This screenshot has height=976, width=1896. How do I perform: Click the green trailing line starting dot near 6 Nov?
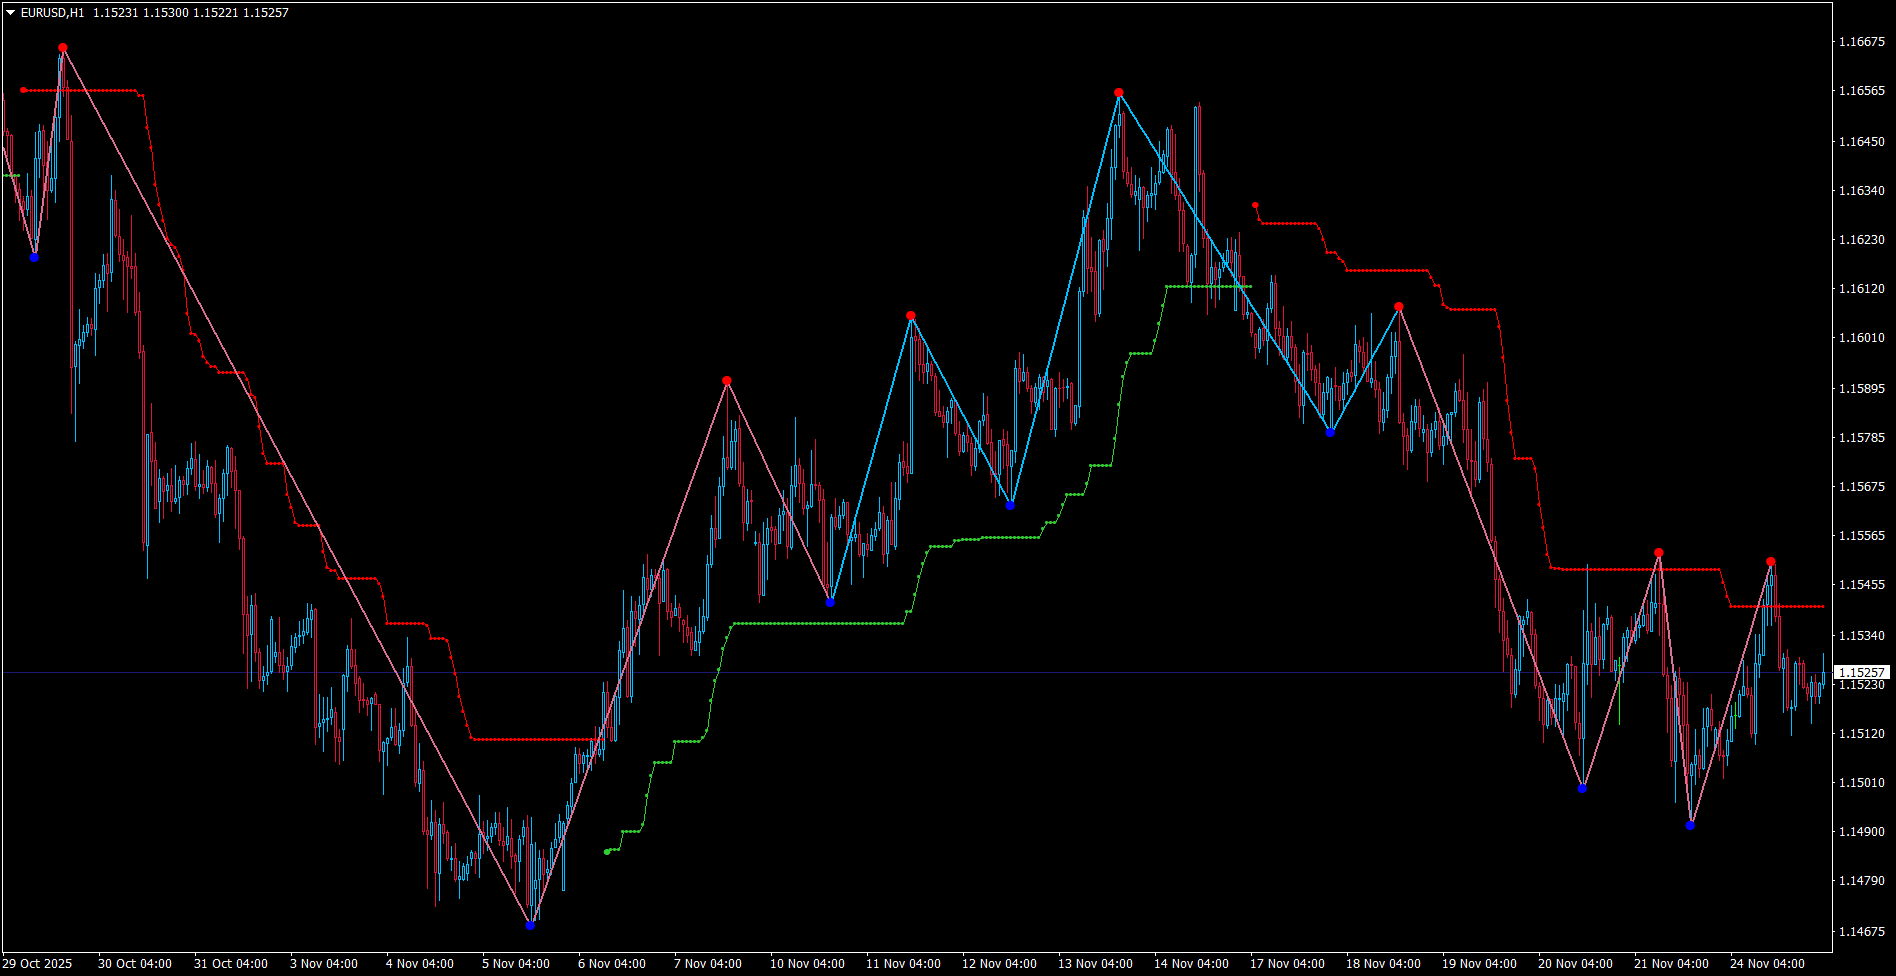[607, 852]
